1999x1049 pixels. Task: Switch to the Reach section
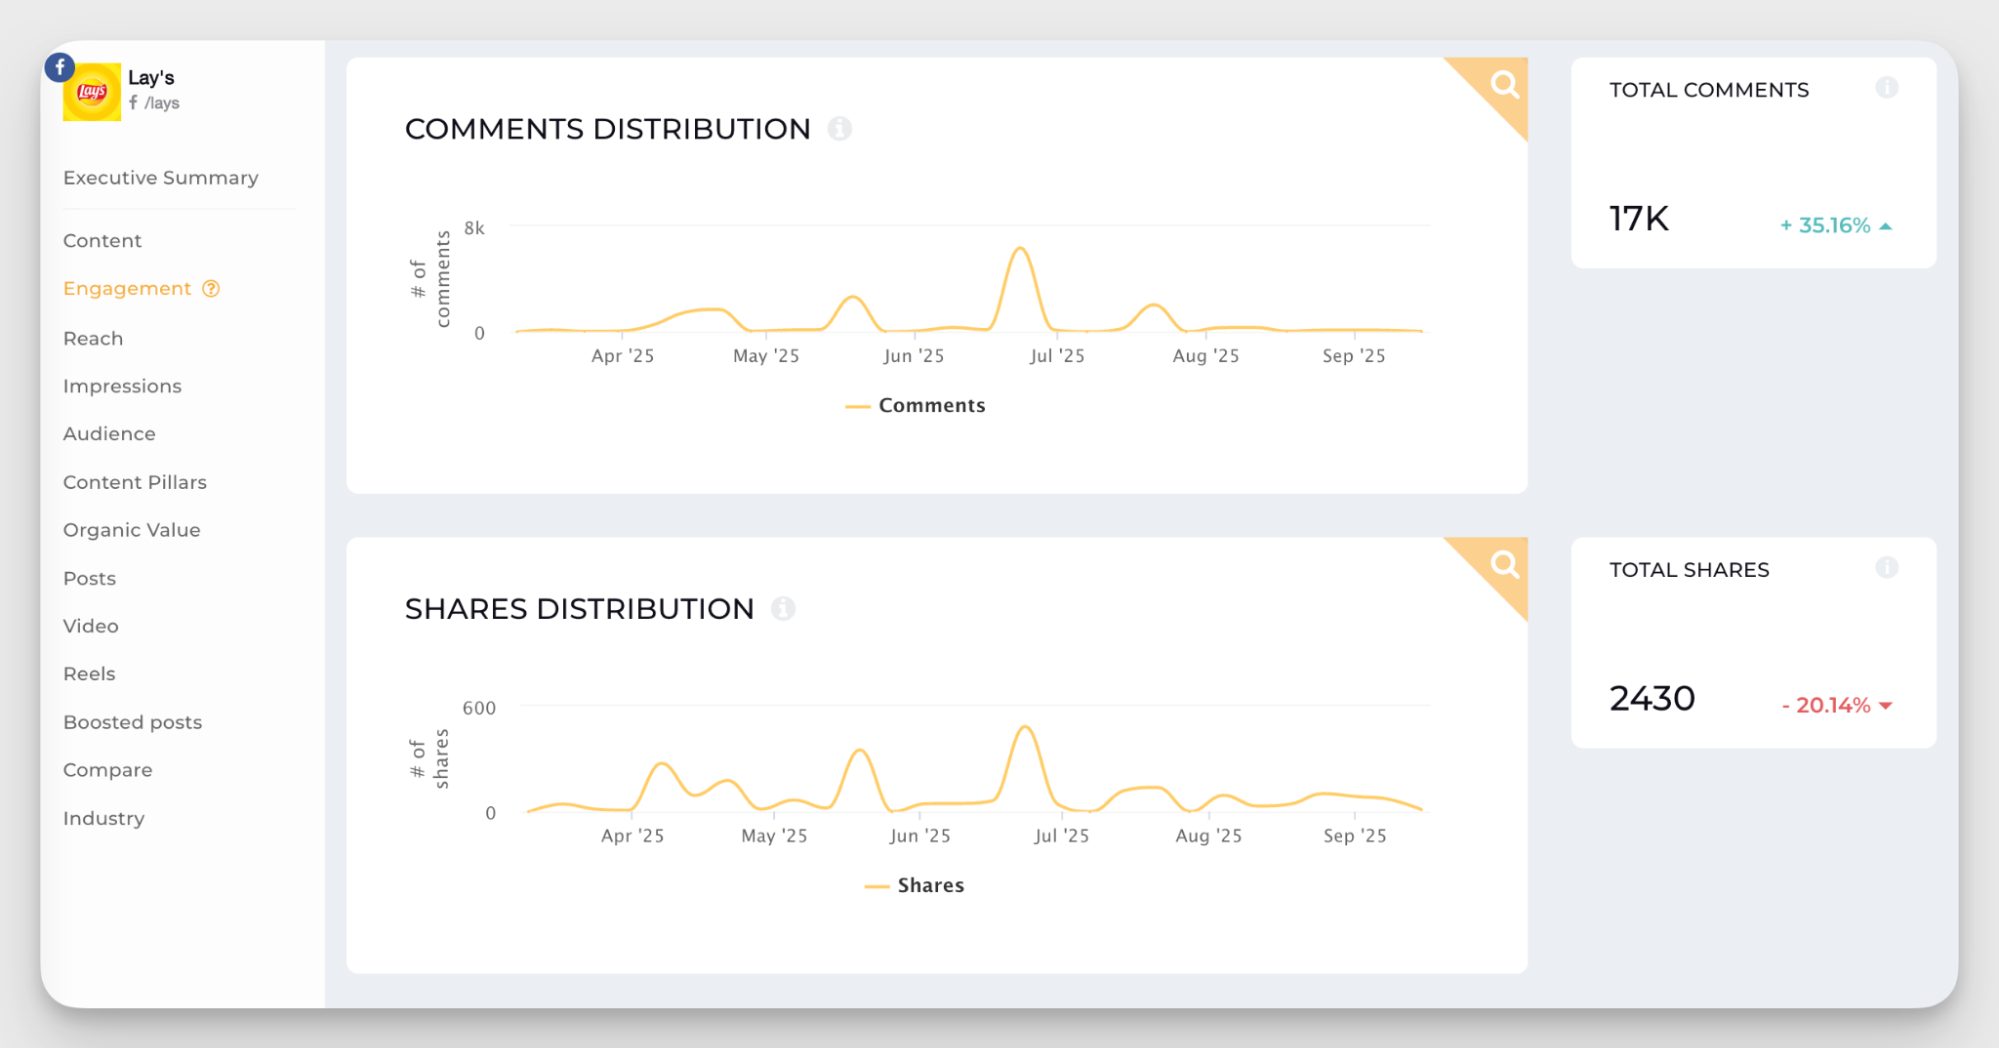tap(93, 338)
